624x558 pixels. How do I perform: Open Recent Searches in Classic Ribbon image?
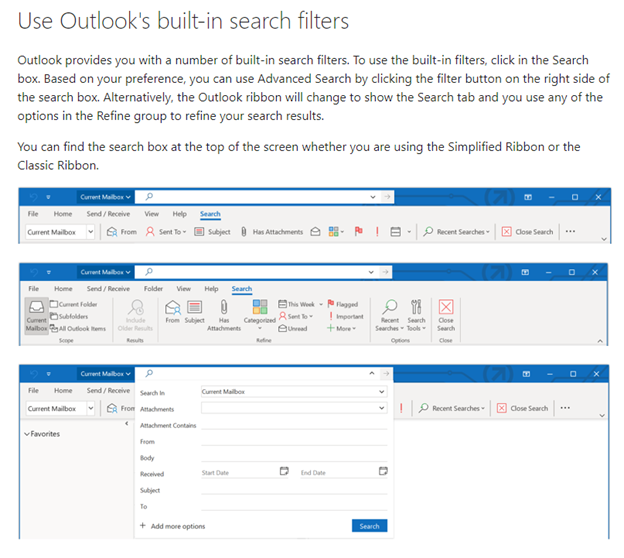(x=389, y=315)
